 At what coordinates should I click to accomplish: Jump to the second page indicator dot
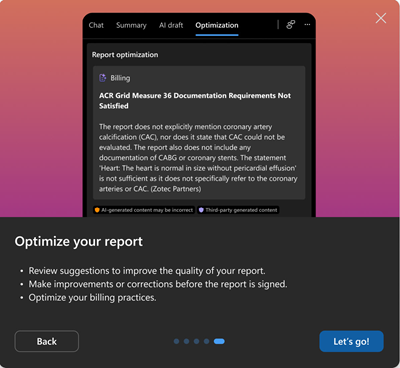coord(187,341)
